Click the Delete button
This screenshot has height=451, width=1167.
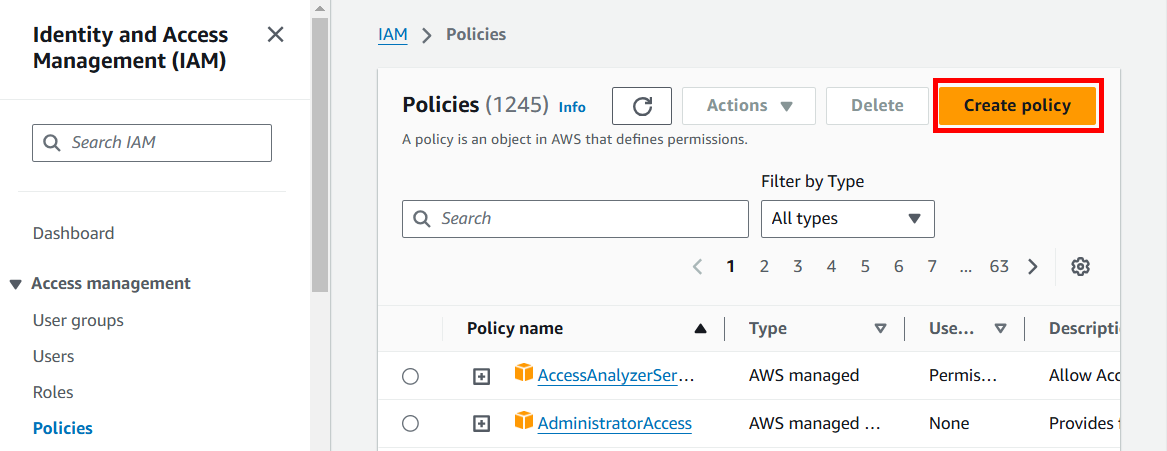pyautogui.click(x=877, y=106)
